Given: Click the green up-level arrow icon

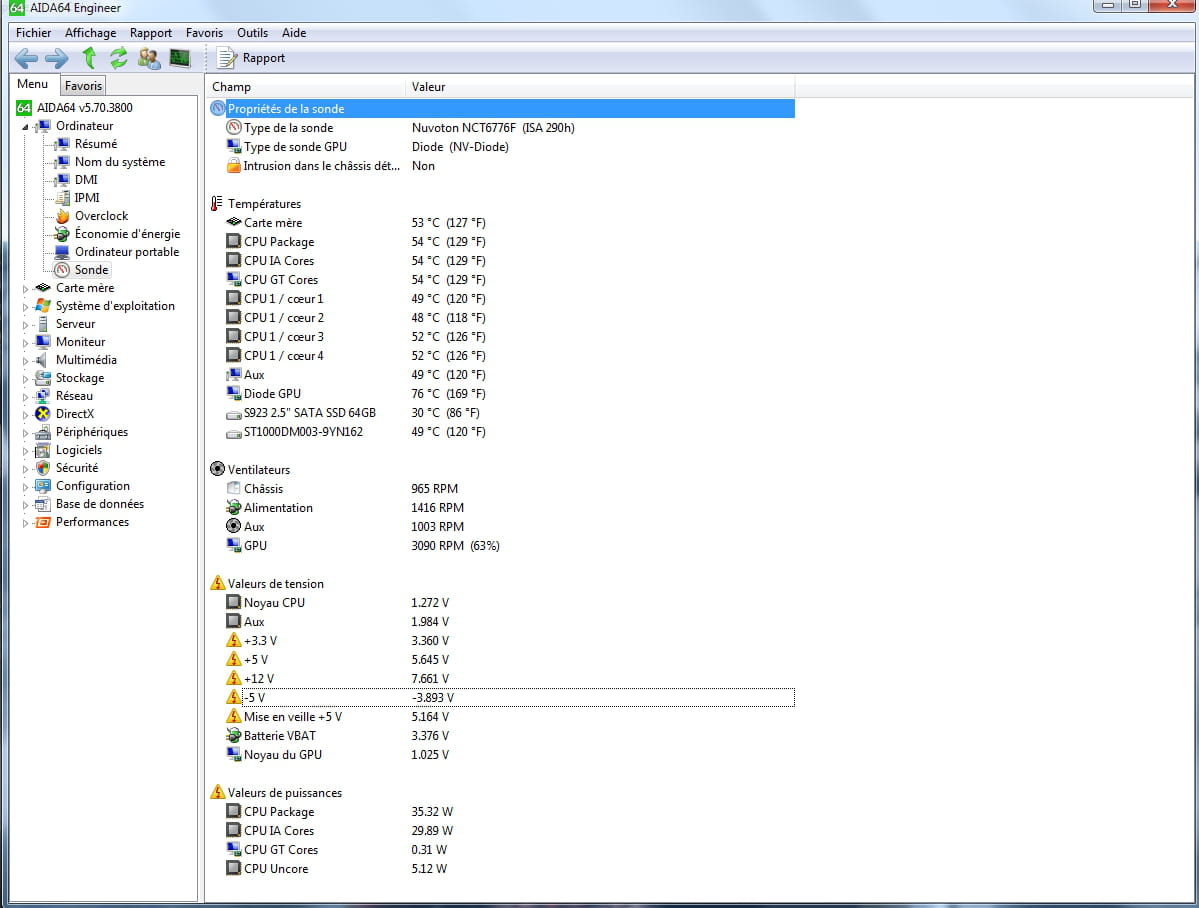Looking at the screenshot, I should point(89,58).
